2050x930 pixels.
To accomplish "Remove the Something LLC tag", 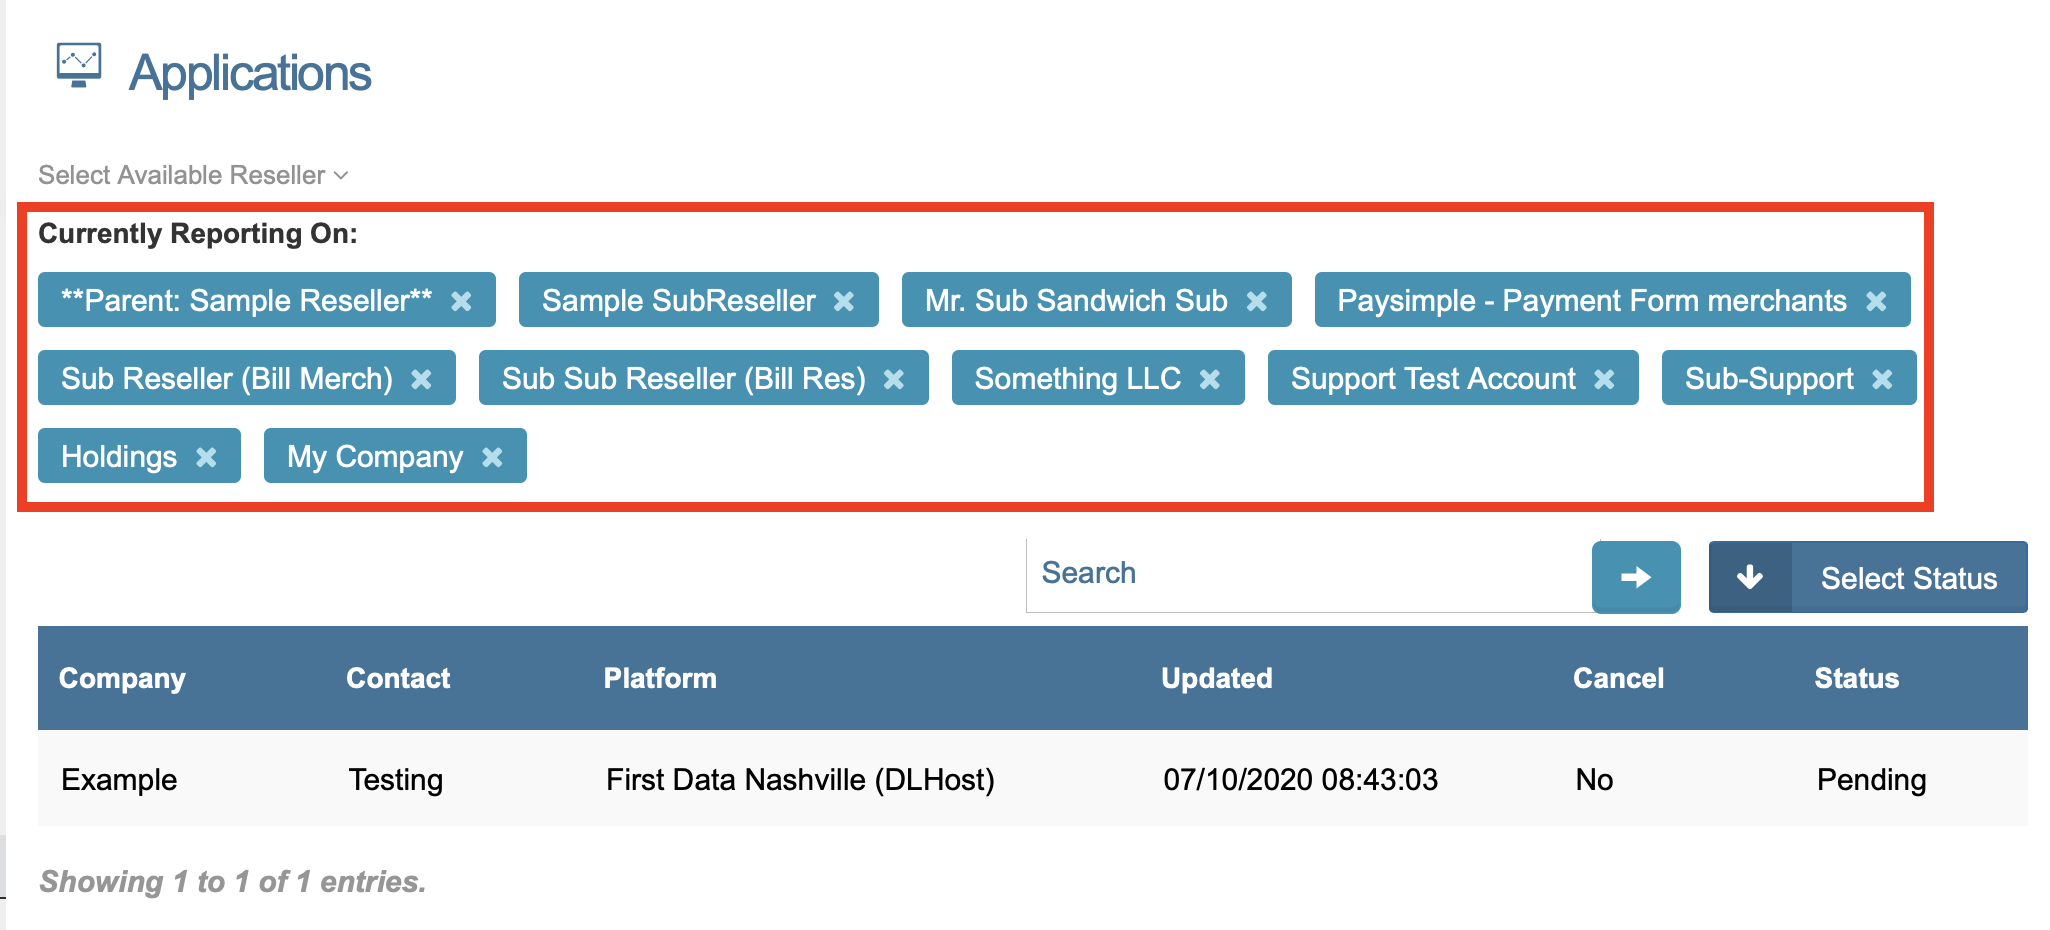I will click(1210, 379).
